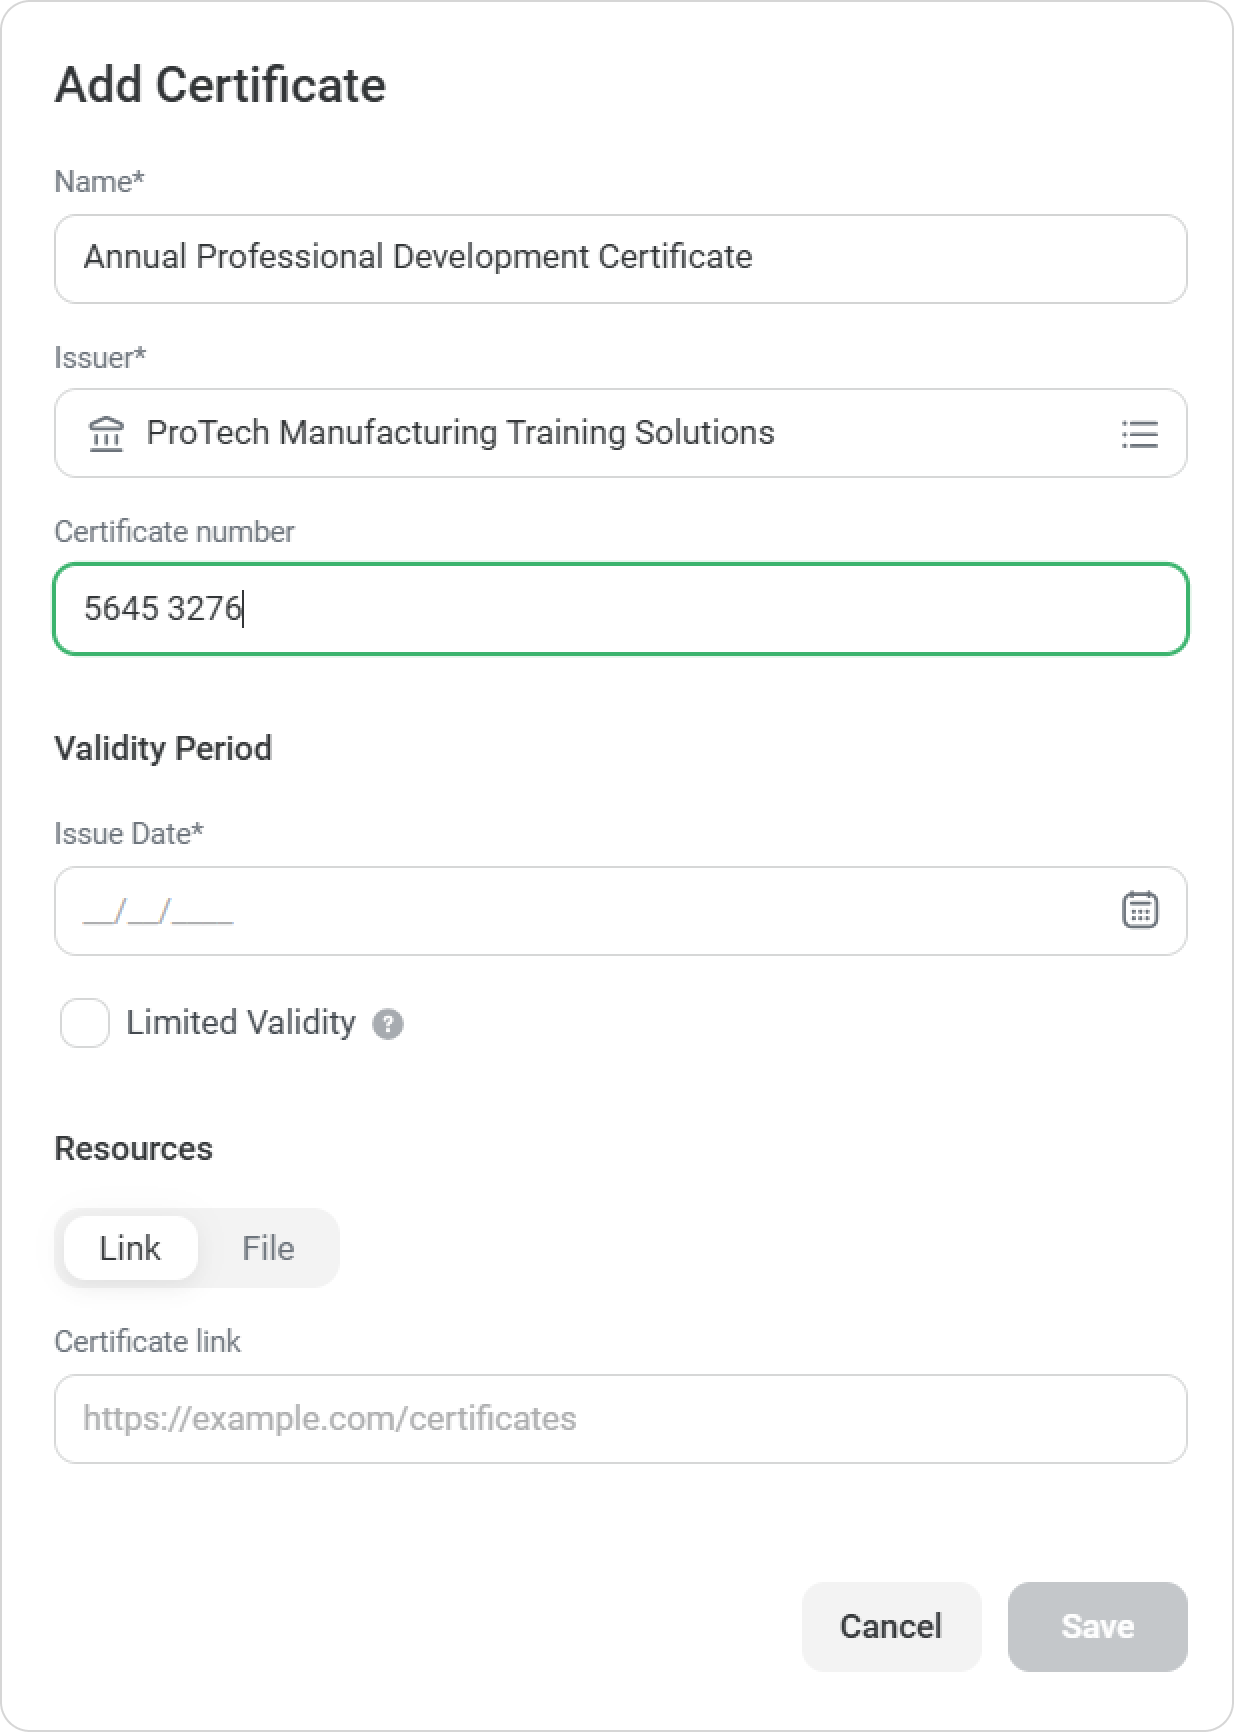Switch to the File resource tab
Screen dimensions: 1234x1732
coord(268,1248)
